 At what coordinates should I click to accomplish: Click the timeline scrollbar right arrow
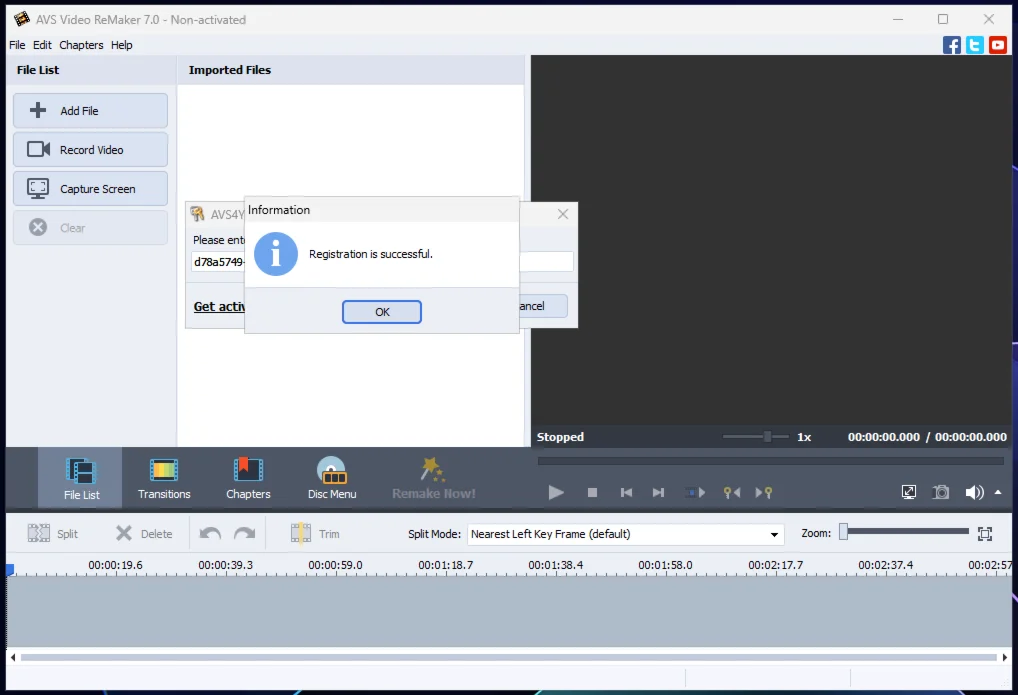1005,657
